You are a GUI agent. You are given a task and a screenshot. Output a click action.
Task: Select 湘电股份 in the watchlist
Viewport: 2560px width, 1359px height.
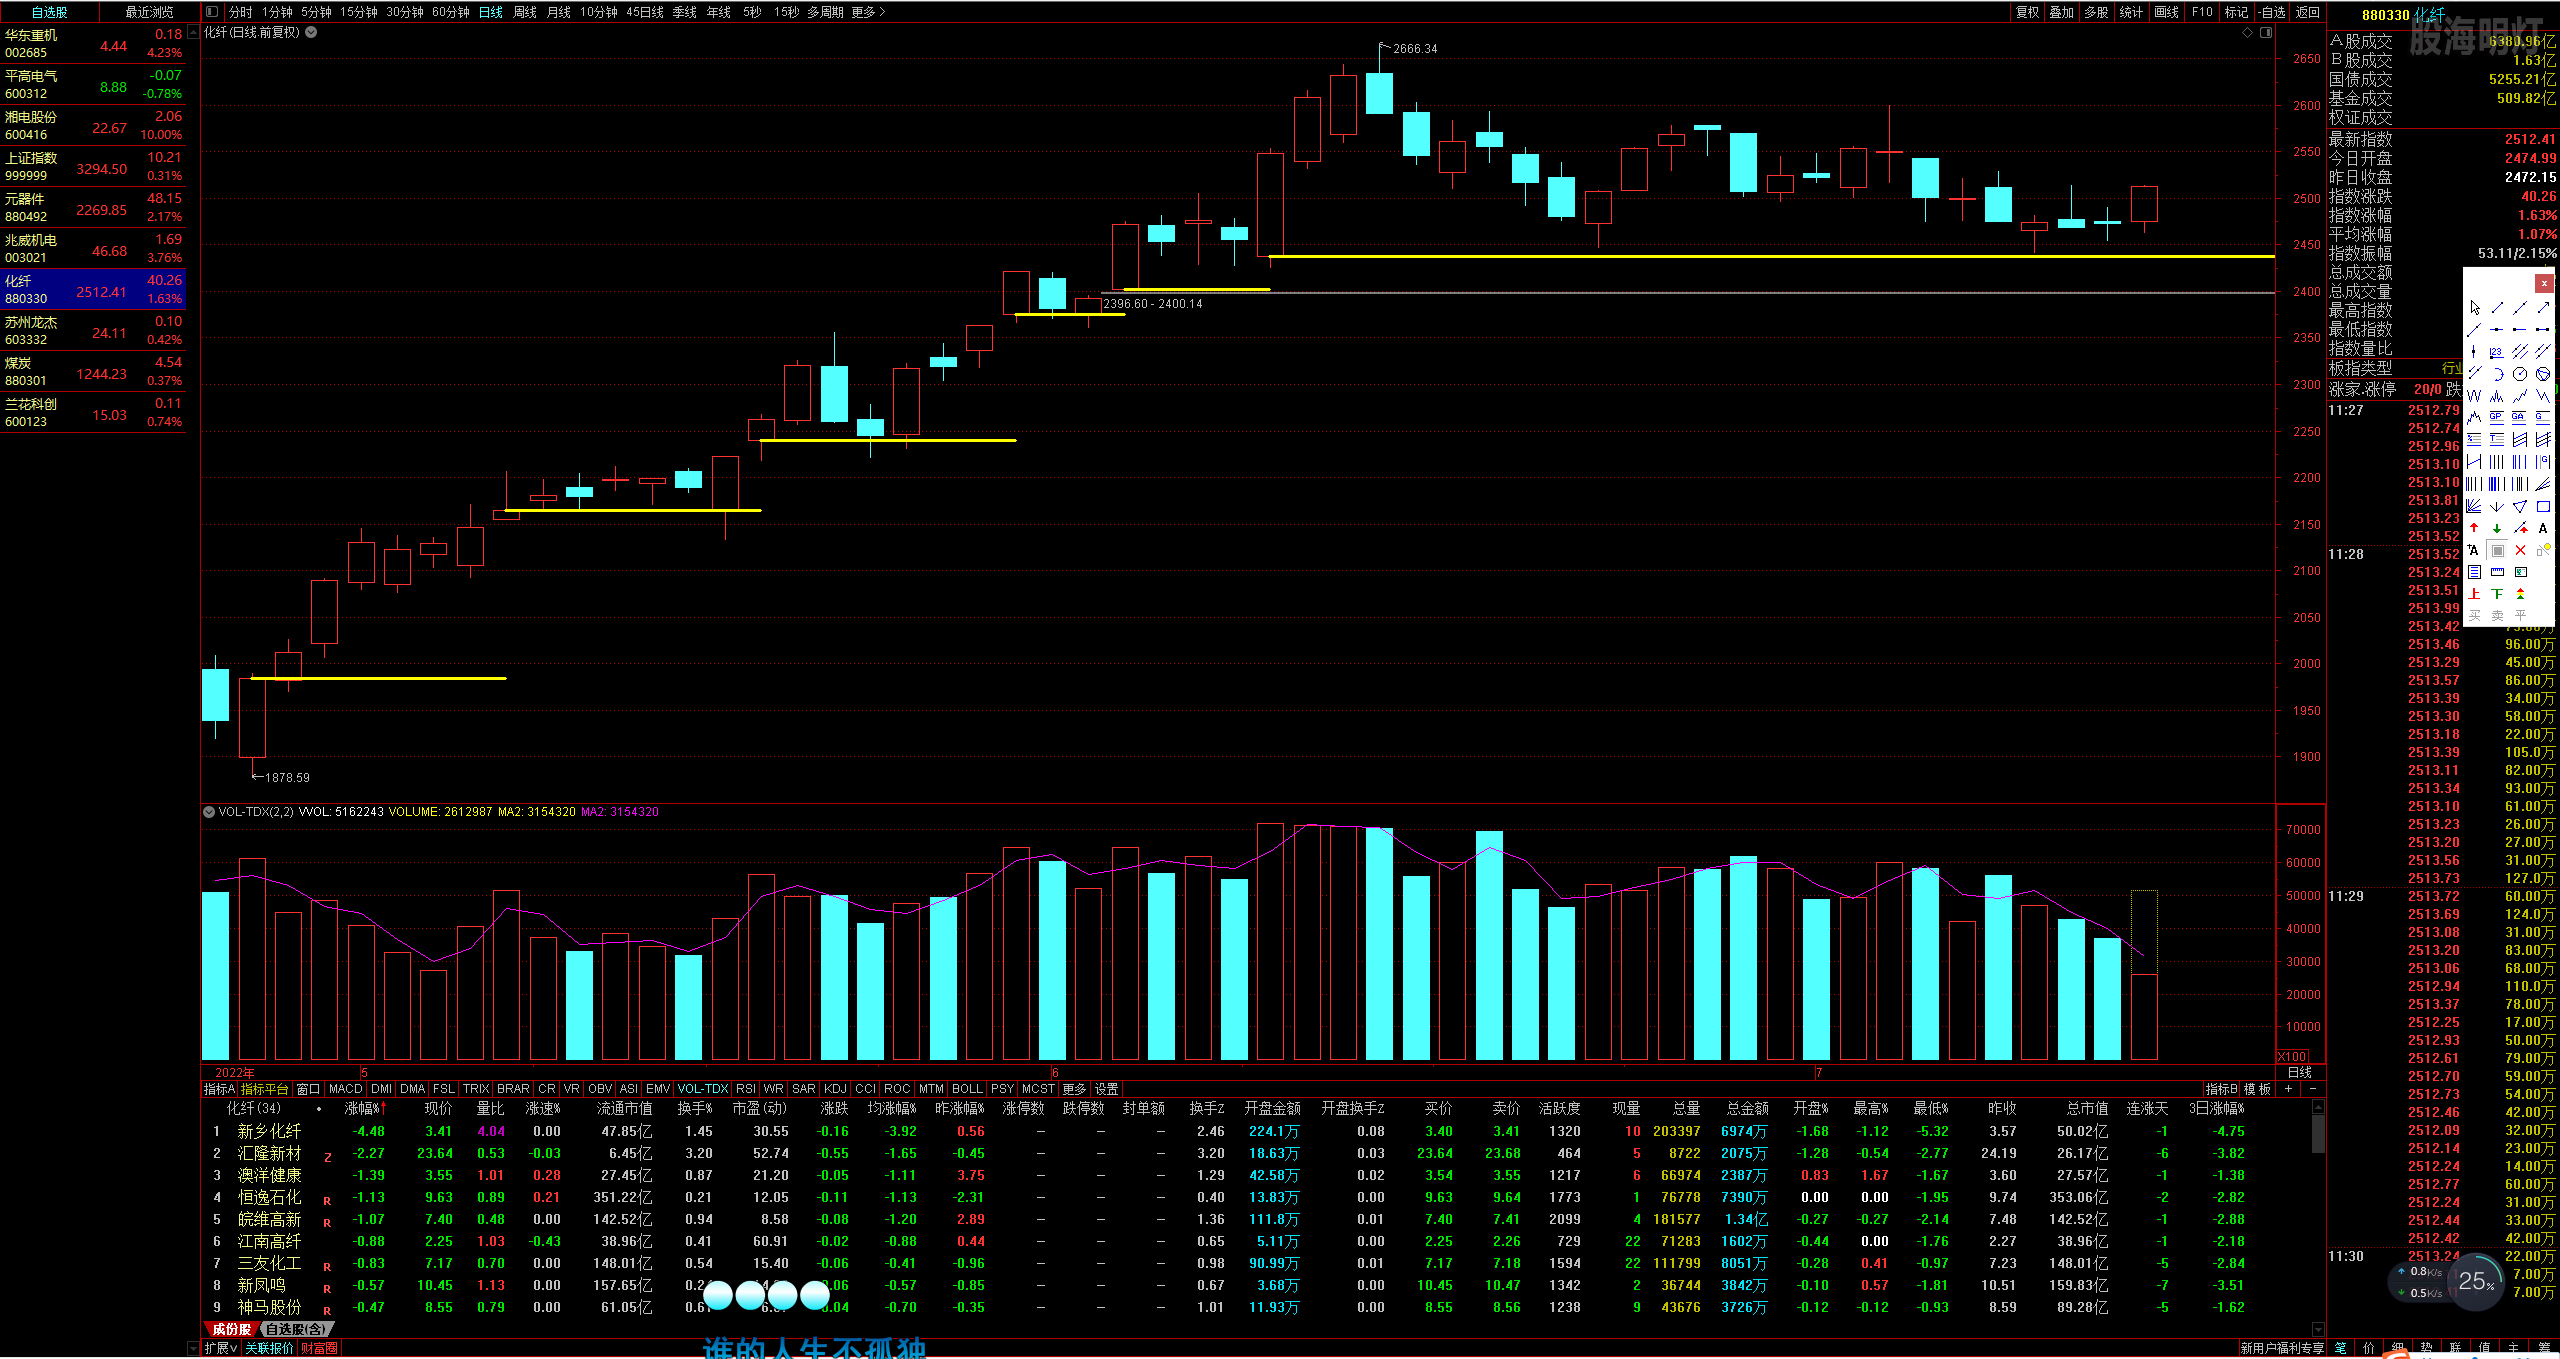pyautogui.click(x=93, y=125)
